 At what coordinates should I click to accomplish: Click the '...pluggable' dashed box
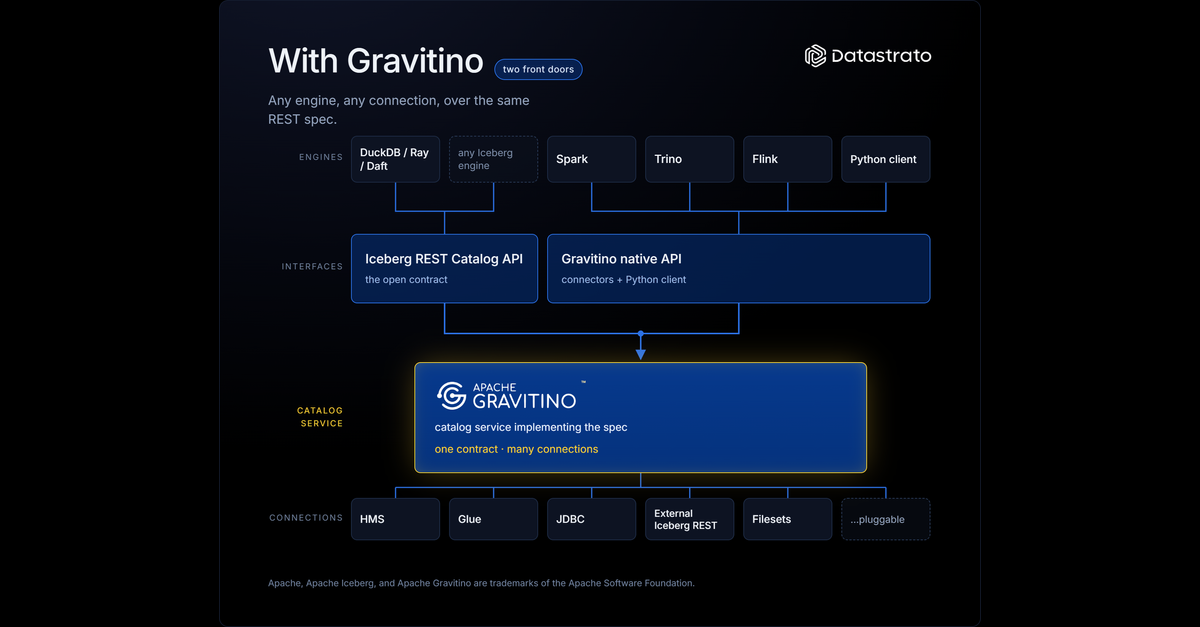point(886,519)
